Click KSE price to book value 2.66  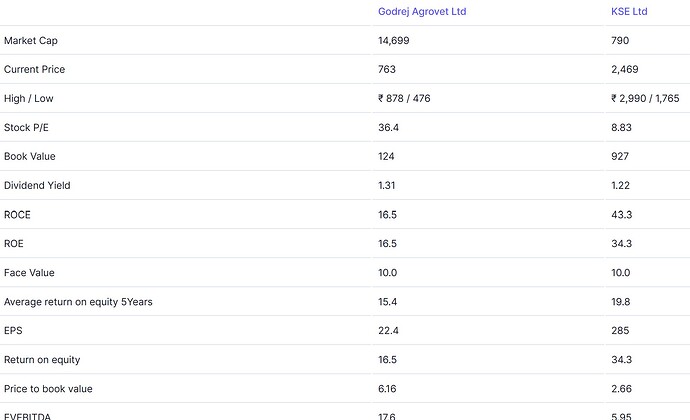click(x=621, y=389)
